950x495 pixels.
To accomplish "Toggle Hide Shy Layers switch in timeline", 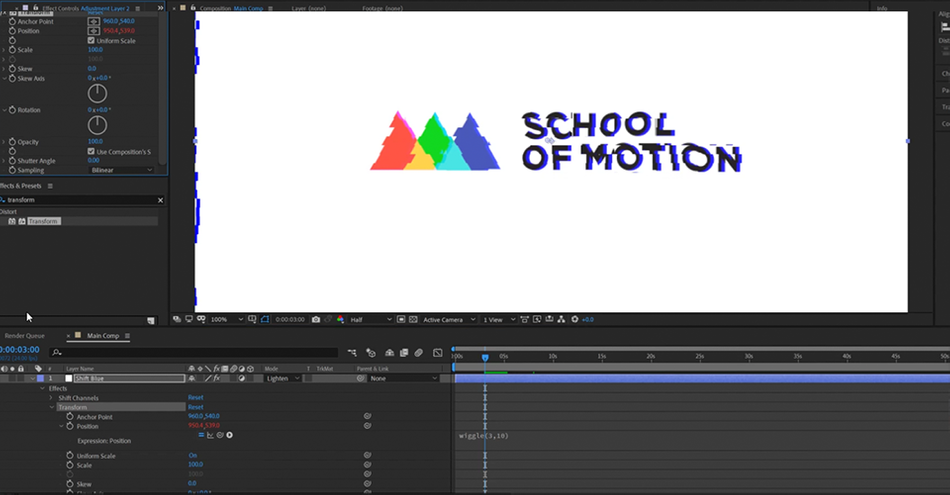I will pos(390,353).
